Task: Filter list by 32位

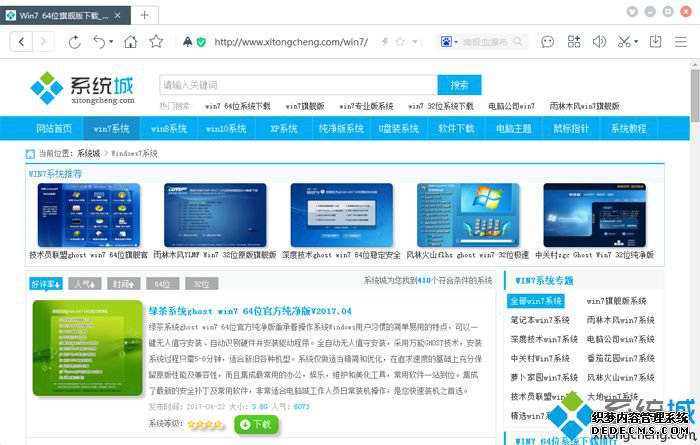Action: coord(201,283)
